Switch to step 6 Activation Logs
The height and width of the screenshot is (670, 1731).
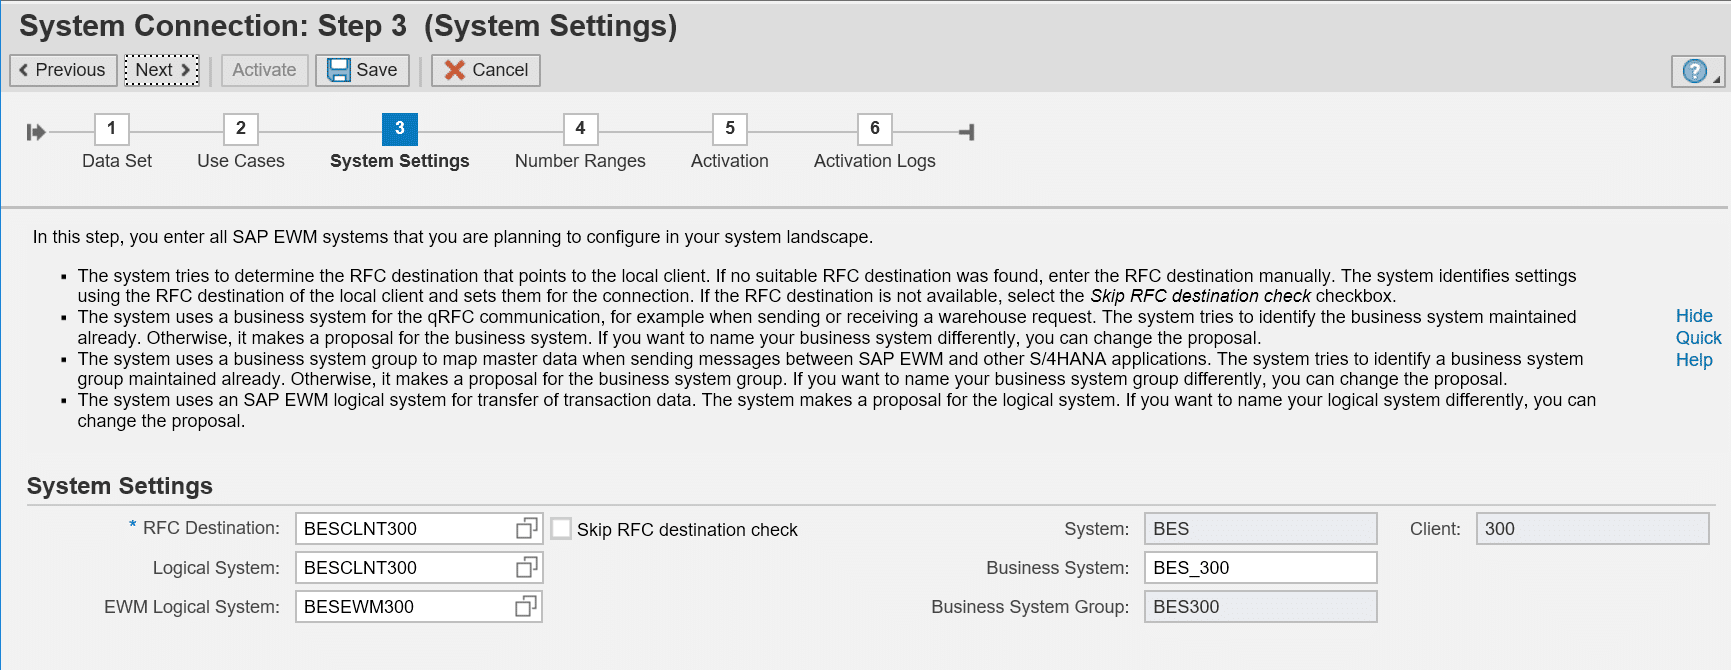[874, 129]
